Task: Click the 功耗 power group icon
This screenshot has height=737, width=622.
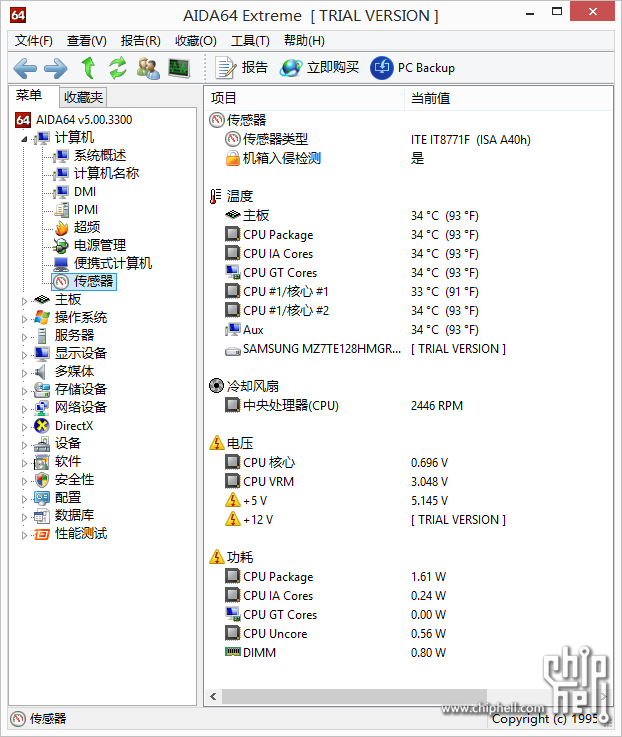Action: pyautogui.click(x=216, y=557)
